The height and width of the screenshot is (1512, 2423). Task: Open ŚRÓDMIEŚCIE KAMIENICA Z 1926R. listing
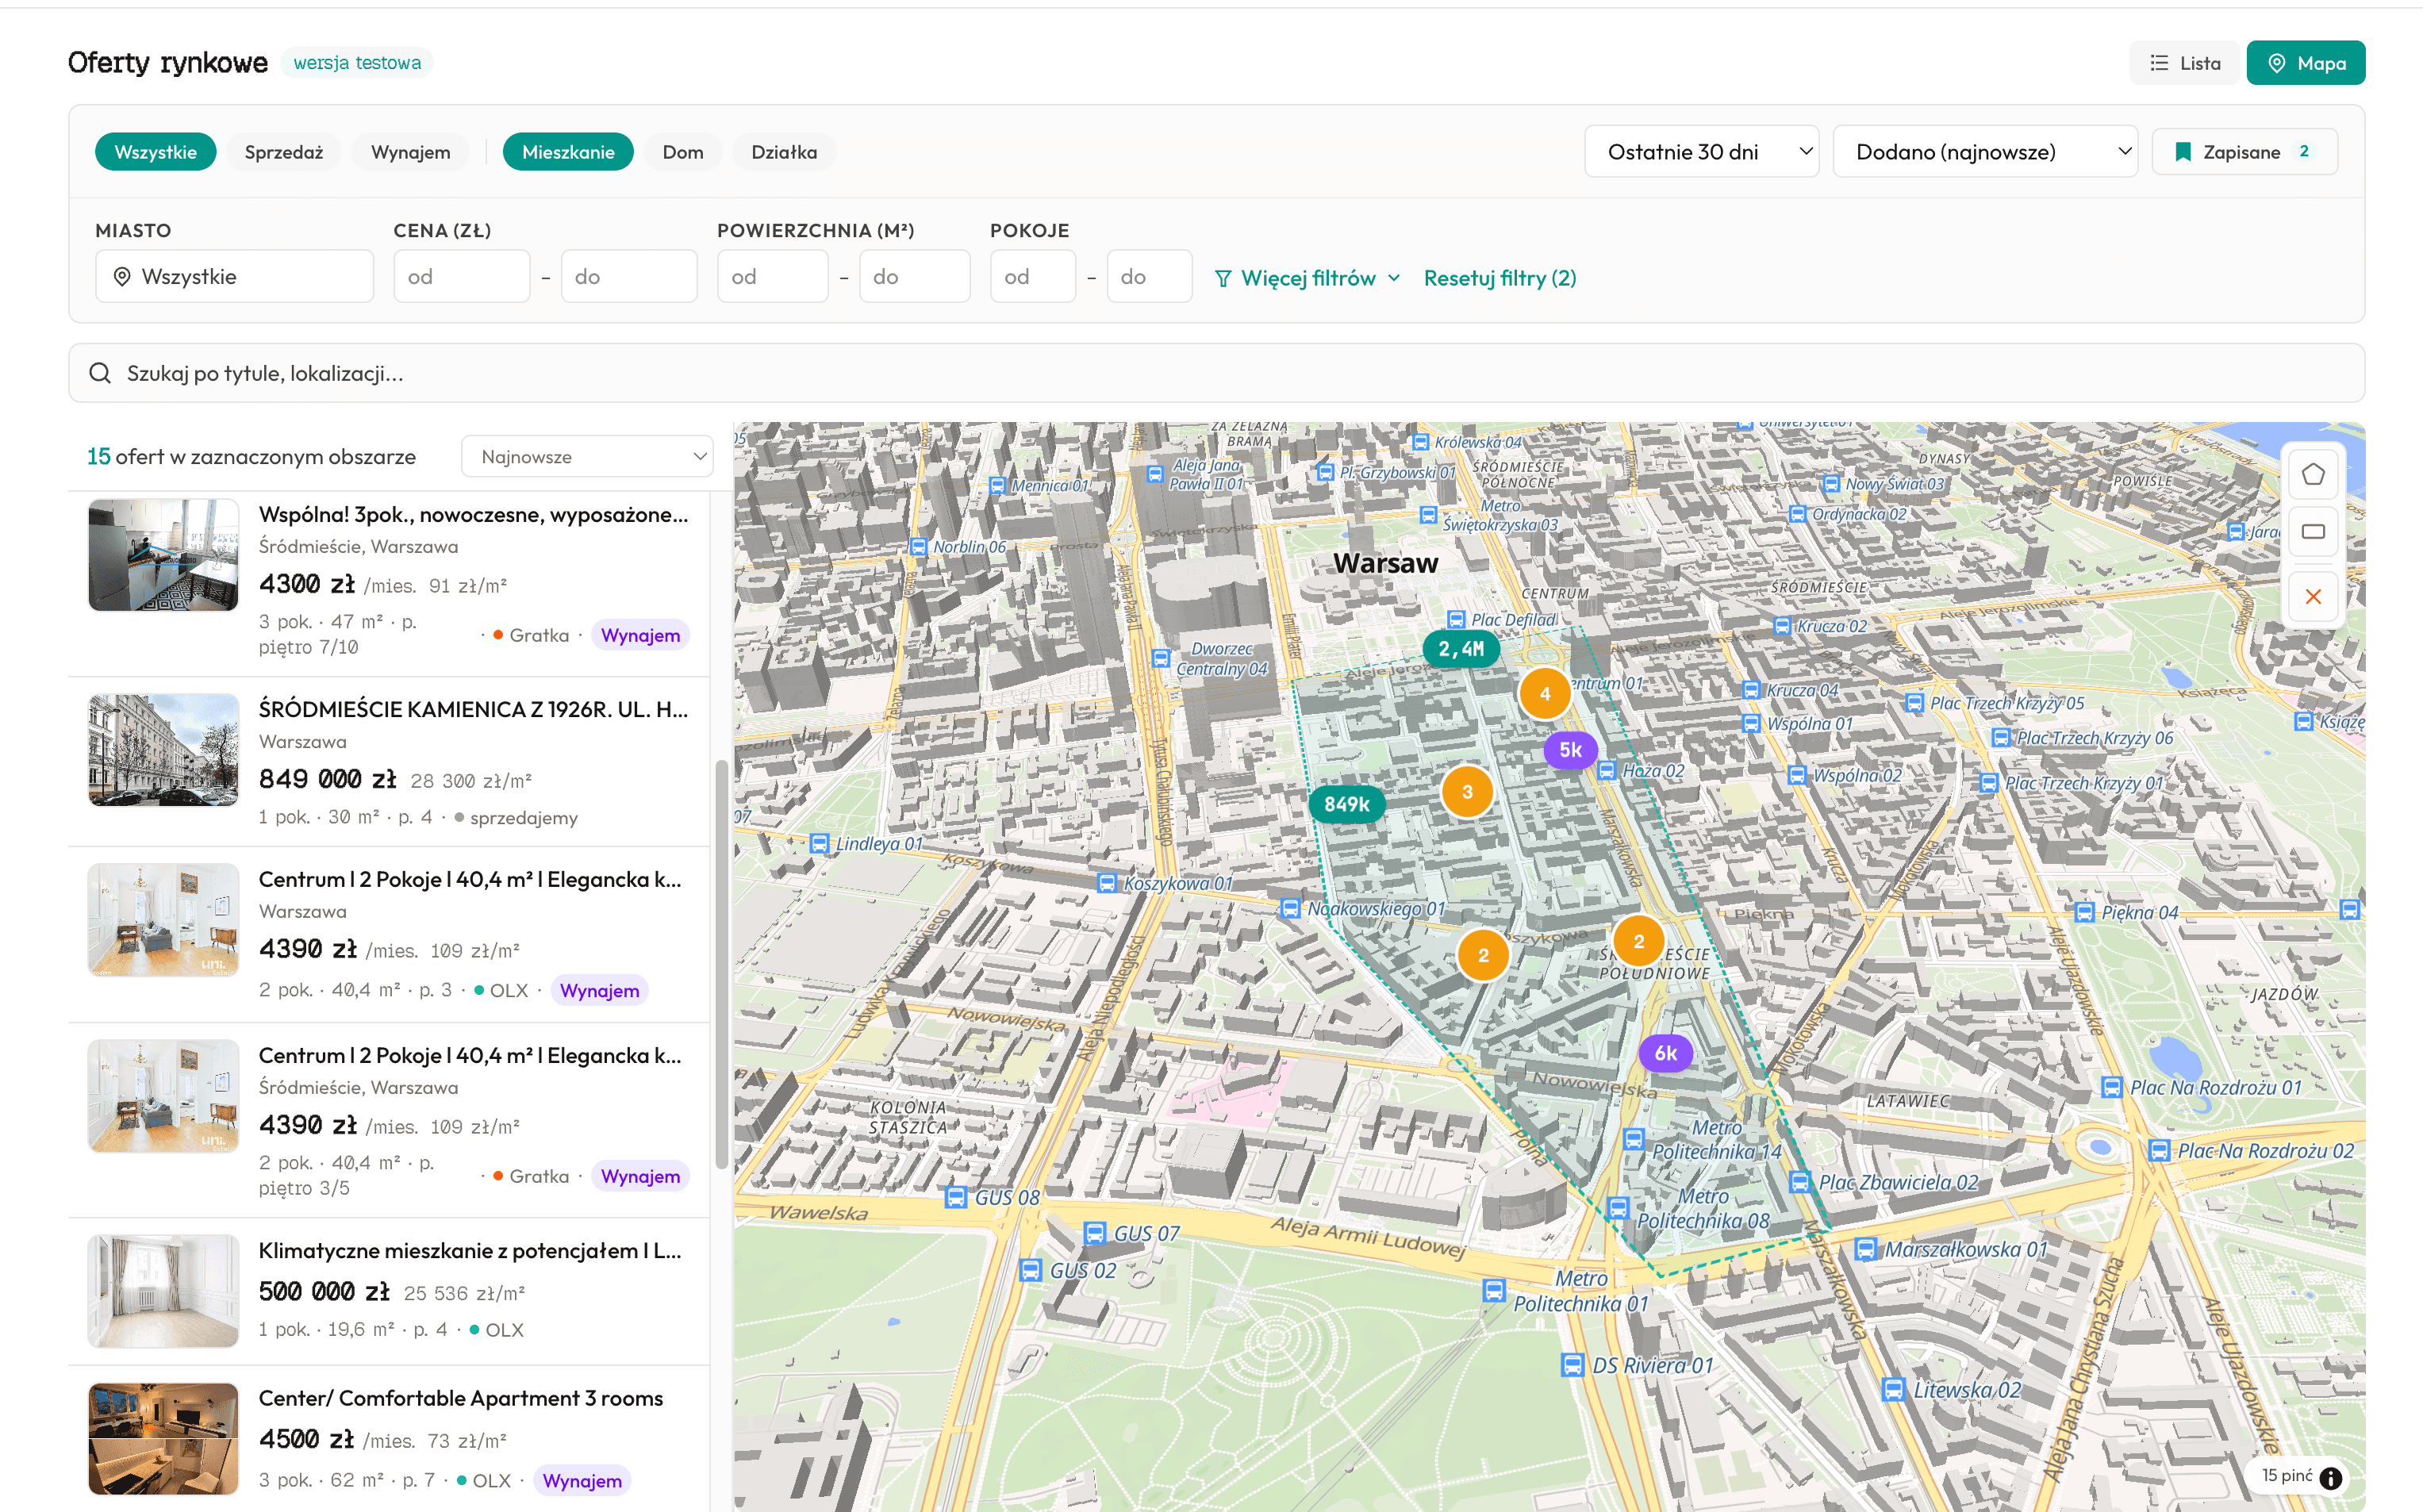[x=473, y=709]
